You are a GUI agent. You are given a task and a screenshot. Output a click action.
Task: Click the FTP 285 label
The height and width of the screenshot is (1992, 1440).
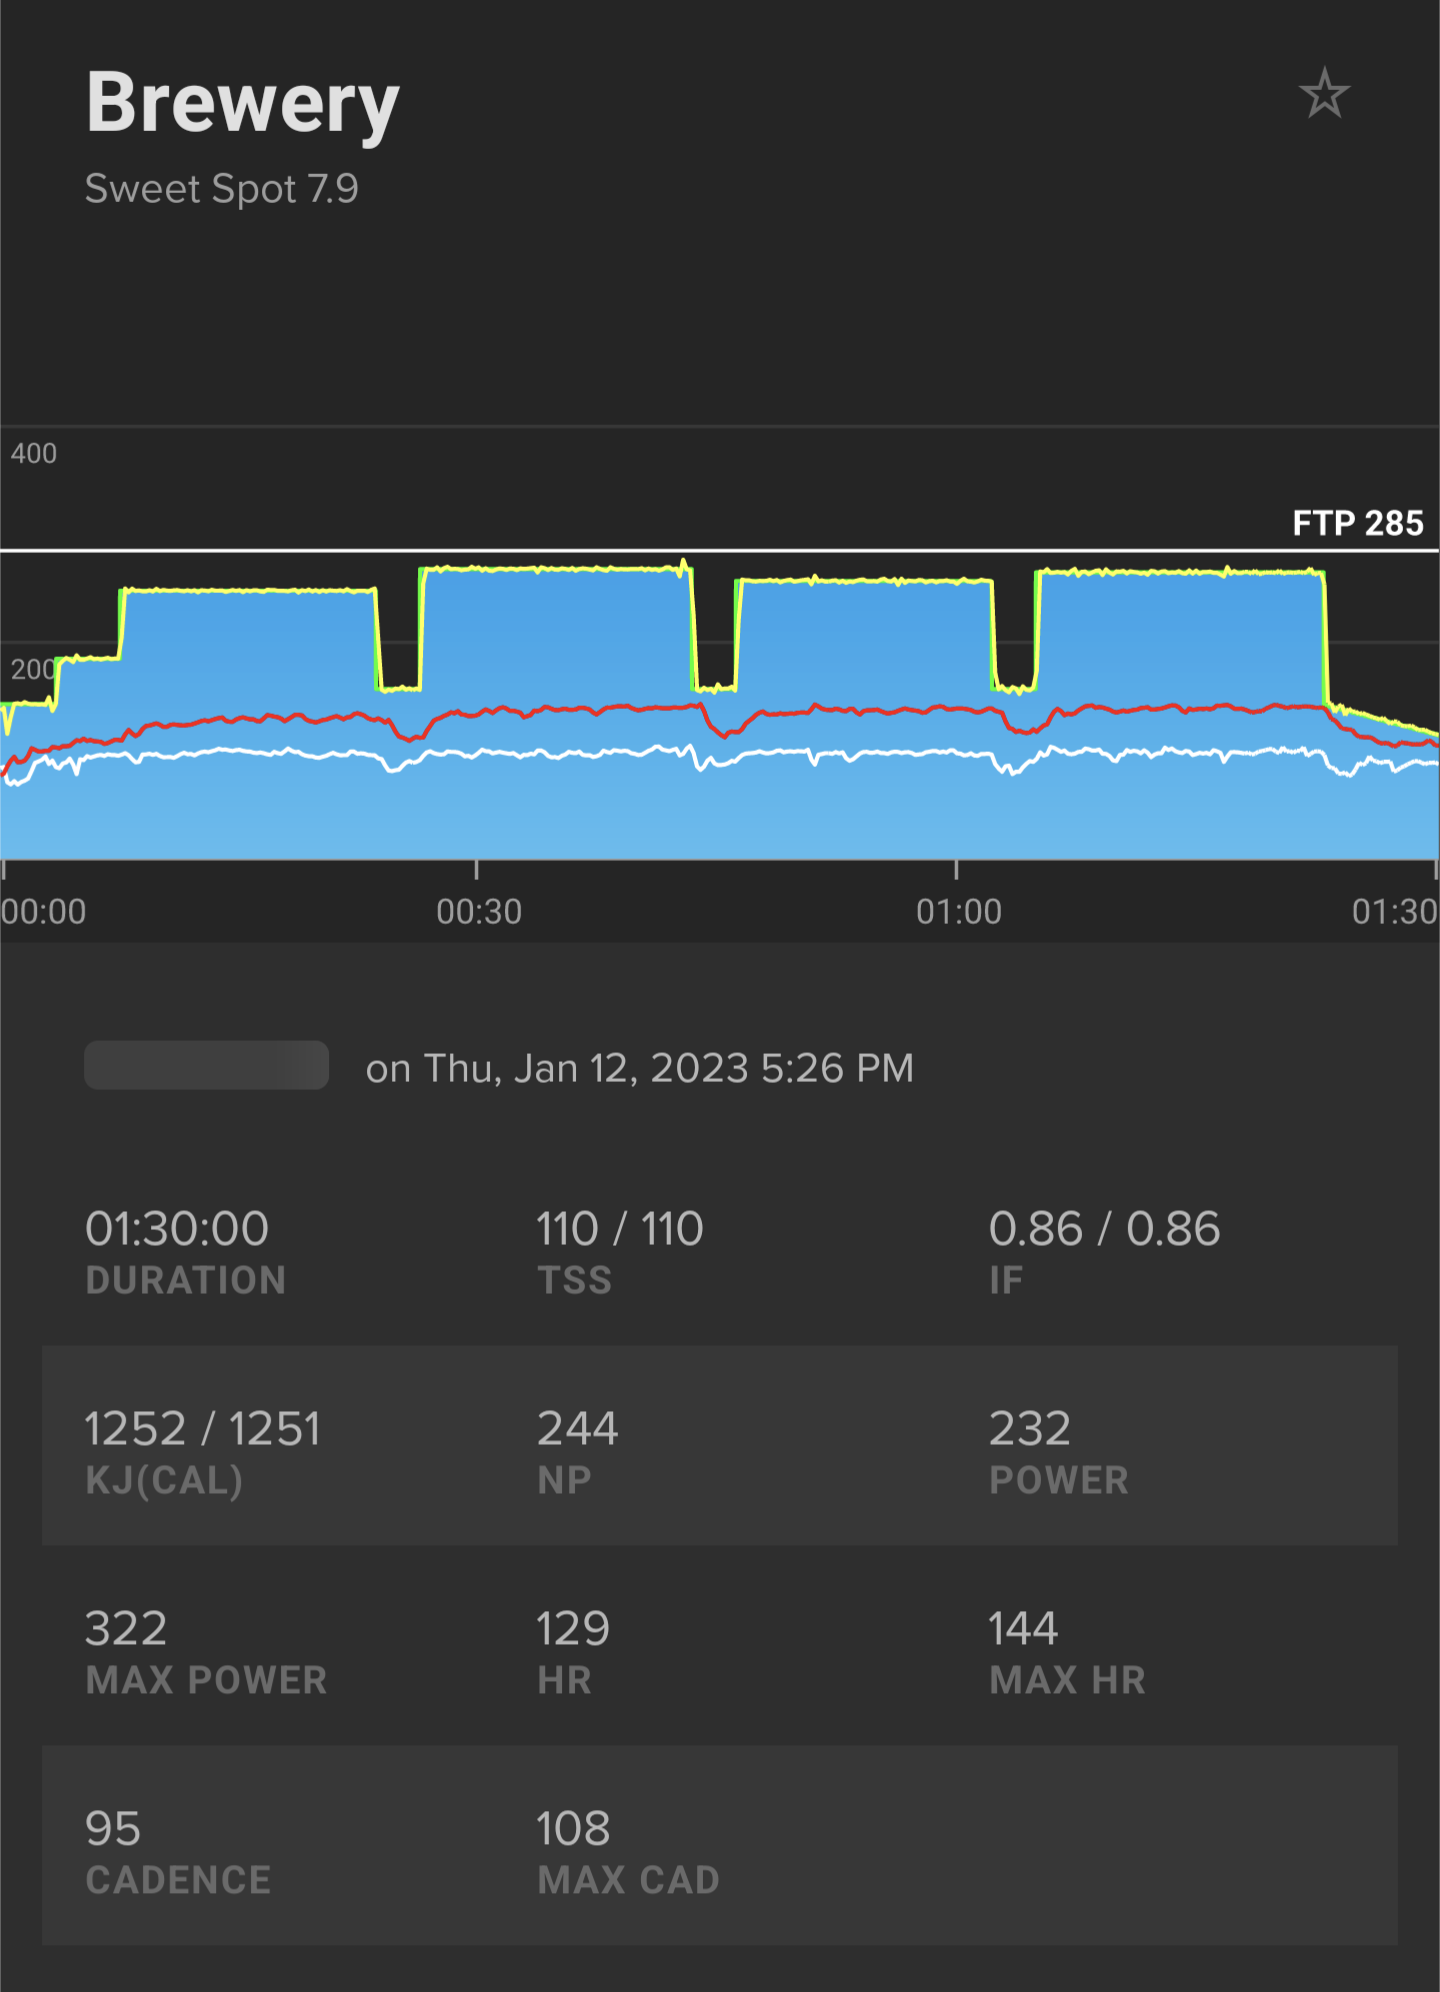1357,523
